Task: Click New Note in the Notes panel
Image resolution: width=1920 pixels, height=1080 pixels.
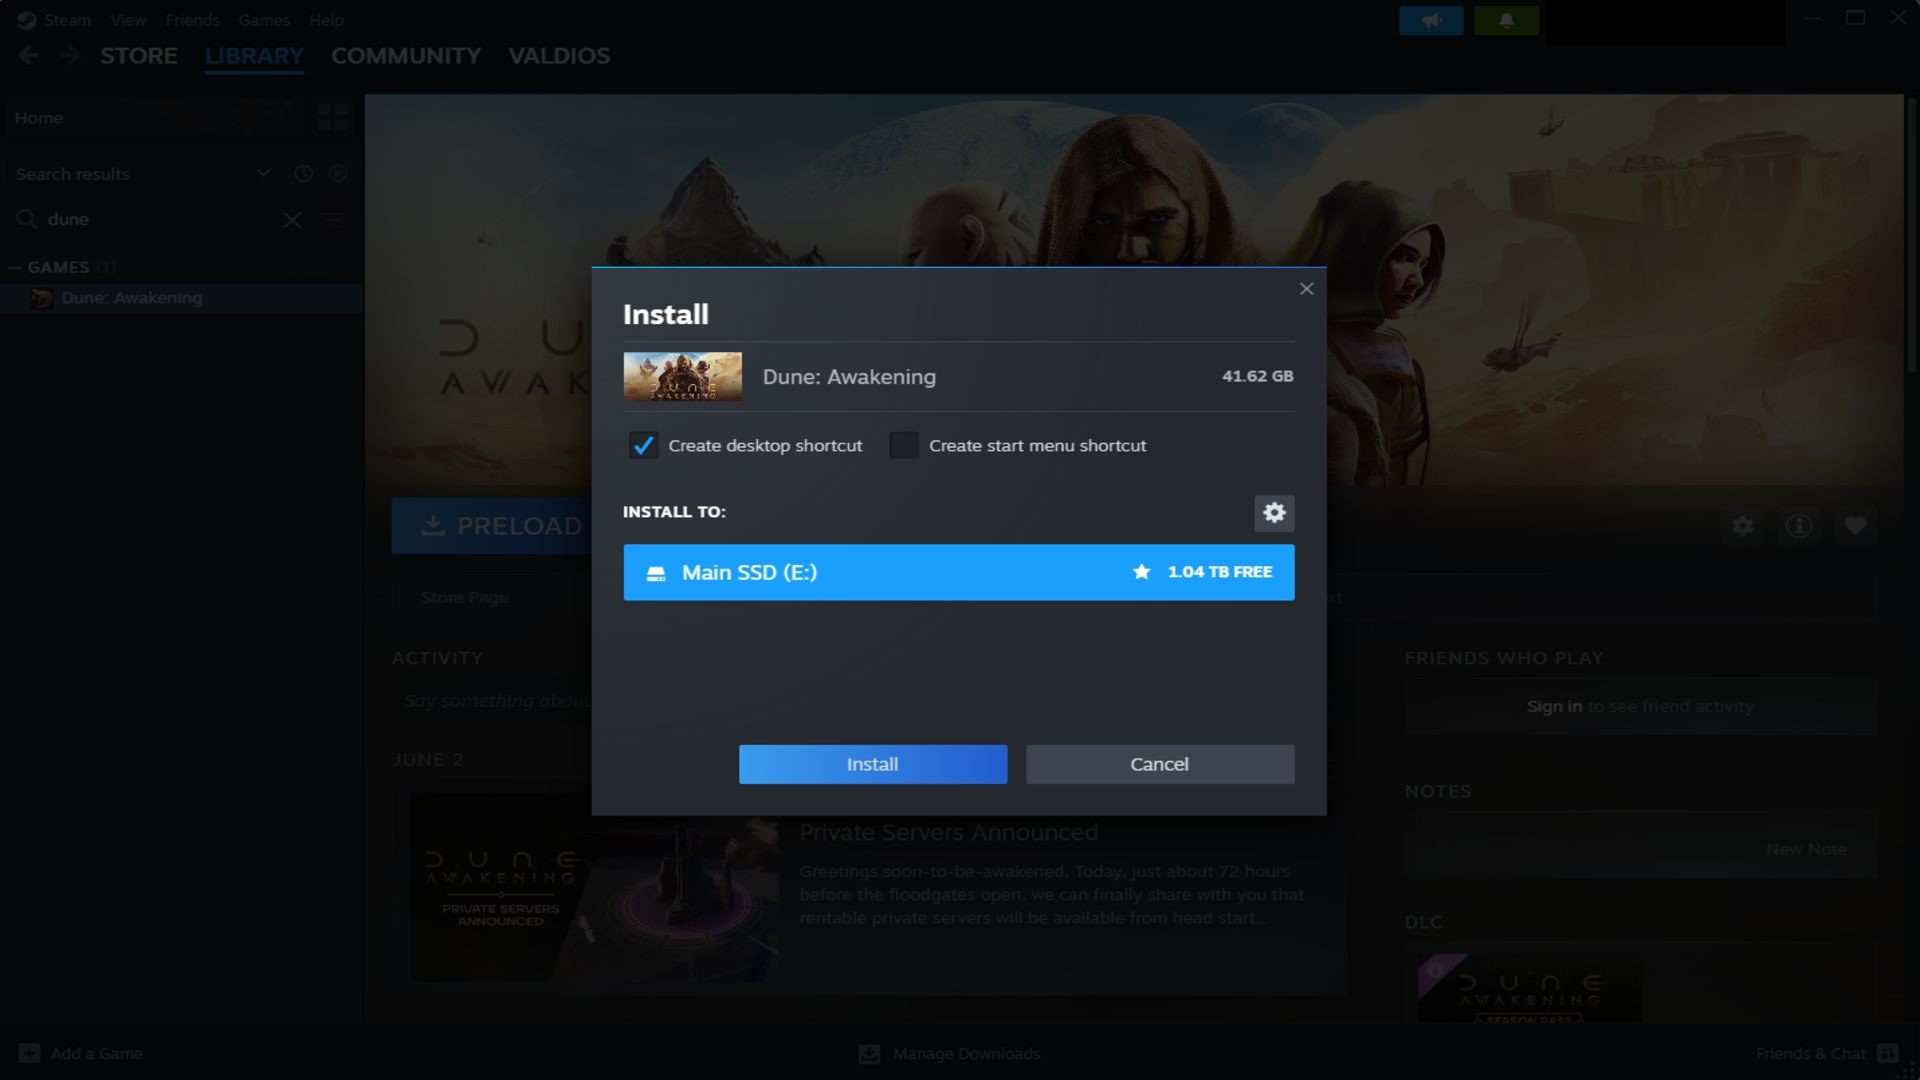Action: coord(1806,849)
